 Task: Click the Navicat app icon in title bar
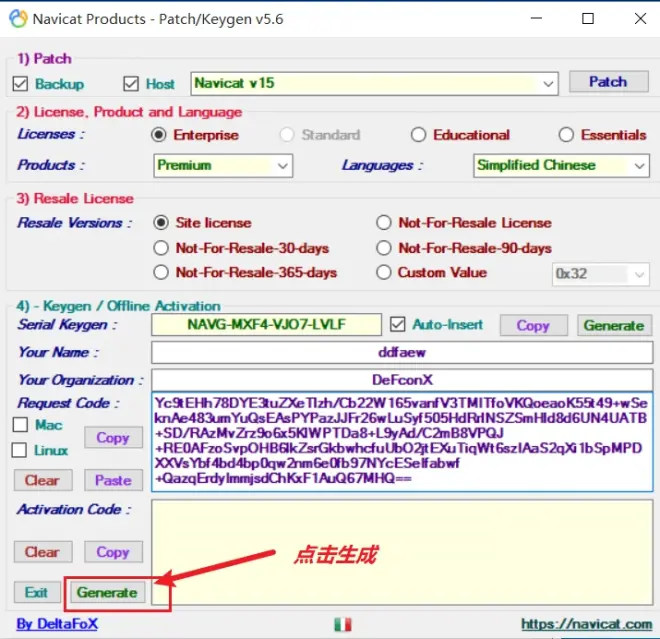pos(19,19)
